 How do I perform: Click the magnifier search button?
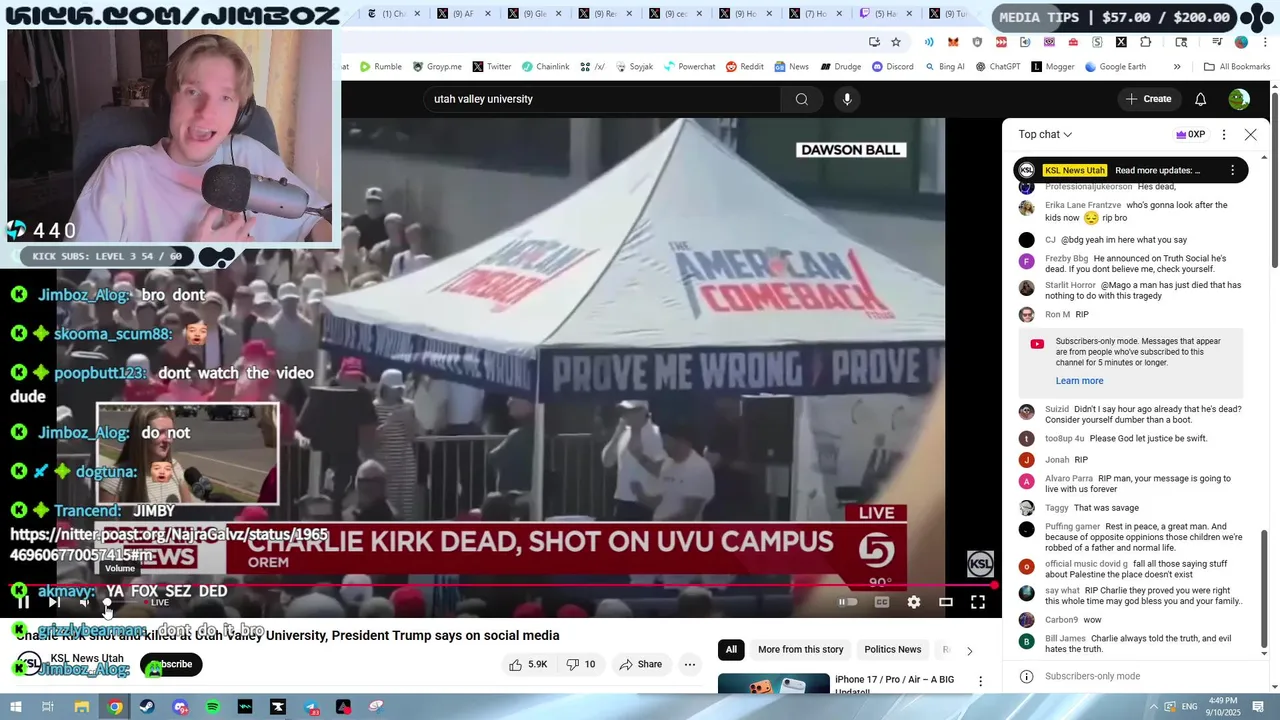coord(802,99)
